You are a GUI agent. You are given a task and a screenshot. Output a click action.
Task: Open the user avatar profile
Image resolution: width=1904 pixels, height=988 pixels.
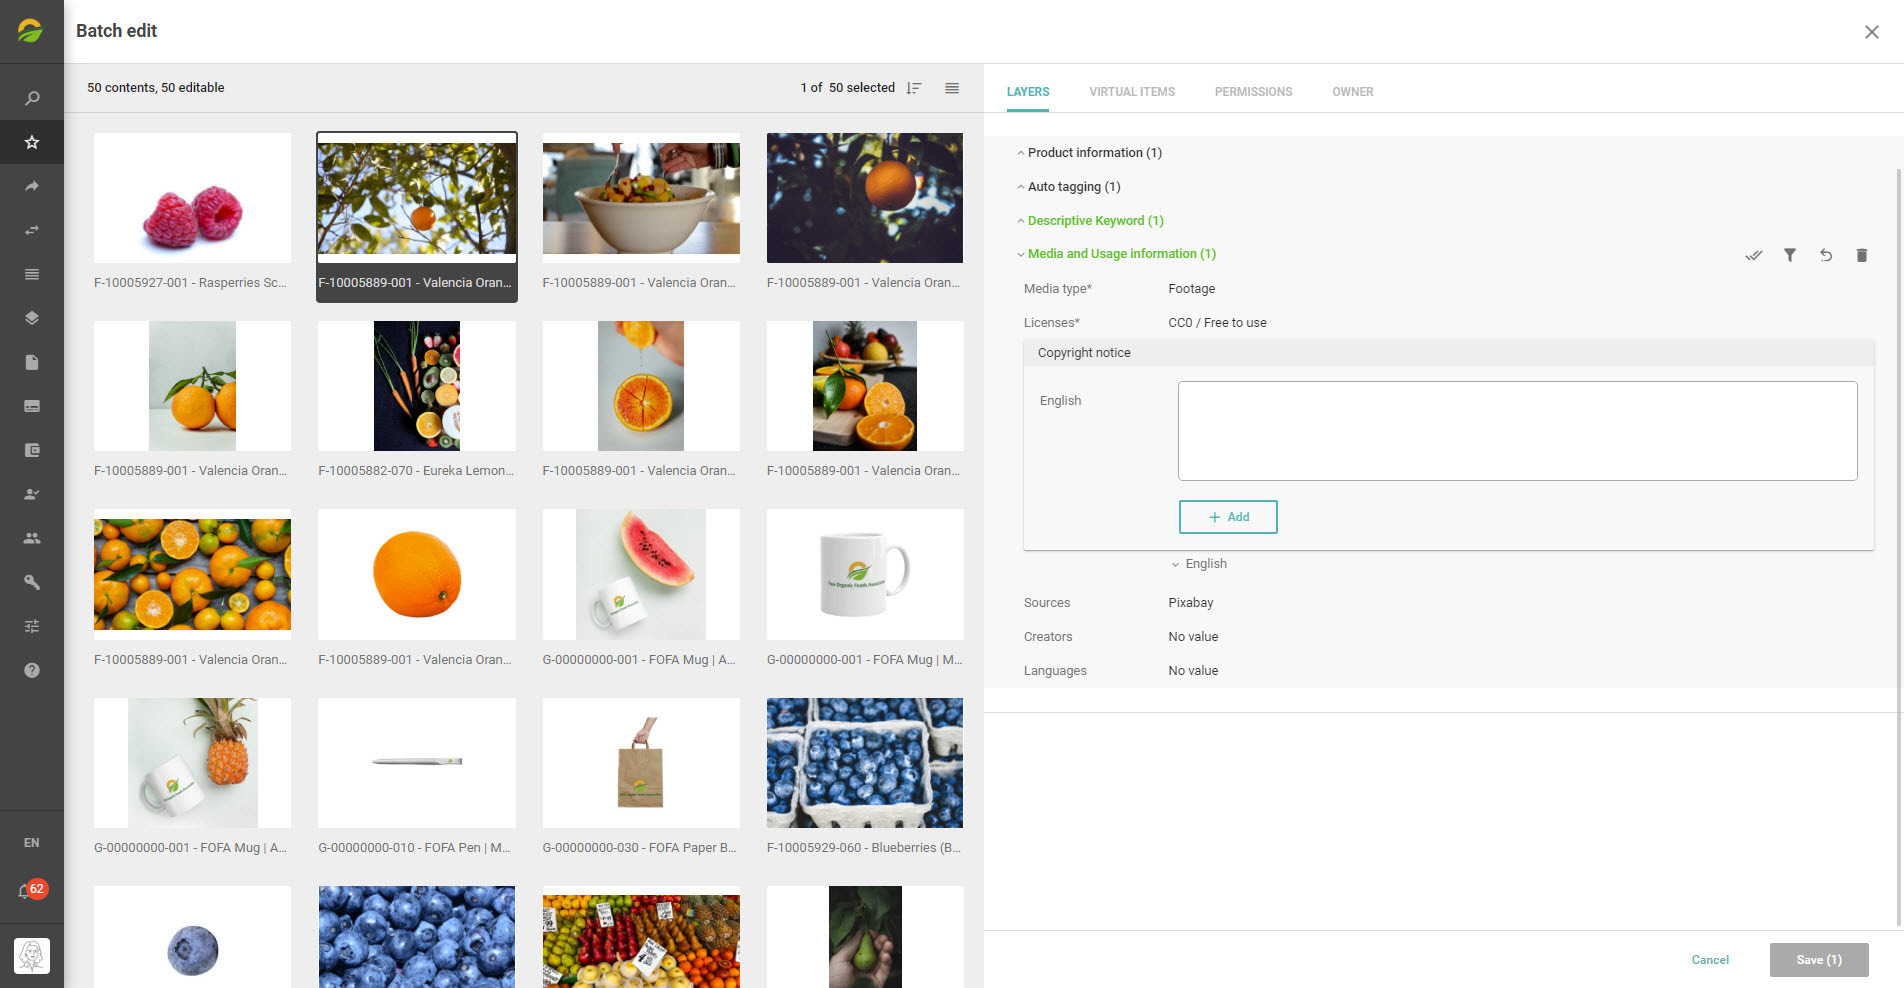pos(32,956)
